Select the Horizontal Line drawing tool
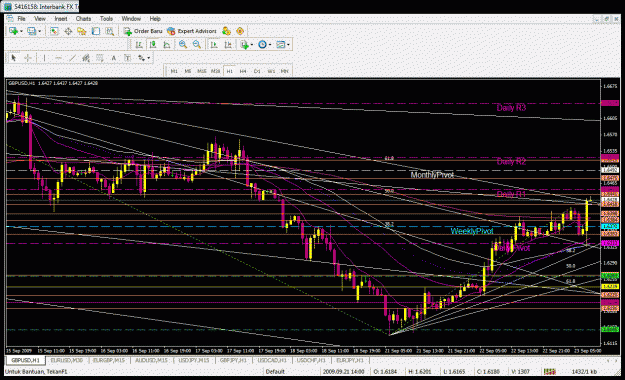Screen dimensions: 625x380 point(58,58)
